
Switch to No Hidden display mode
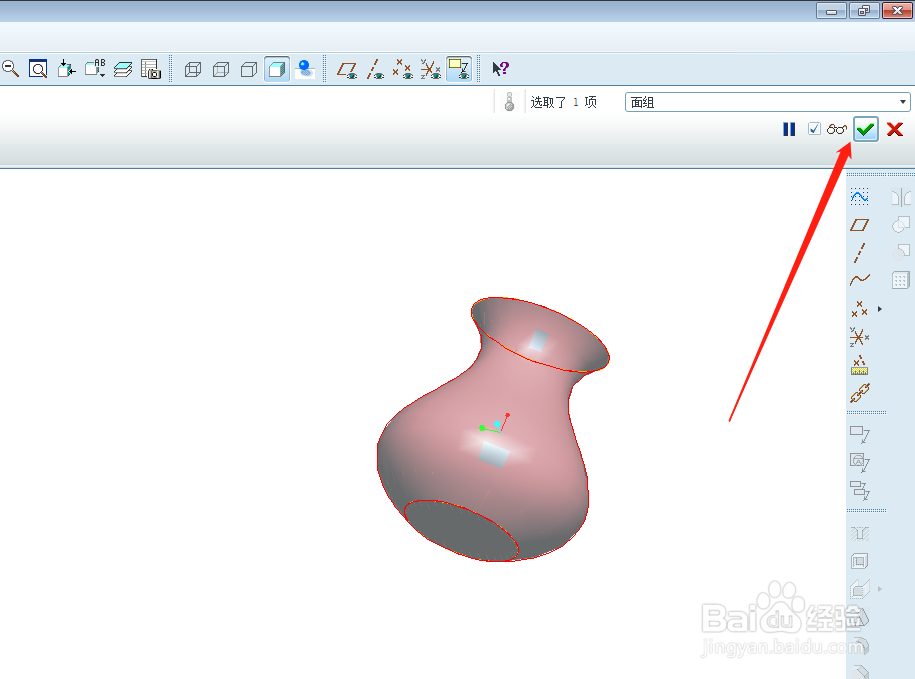[249, 69]
